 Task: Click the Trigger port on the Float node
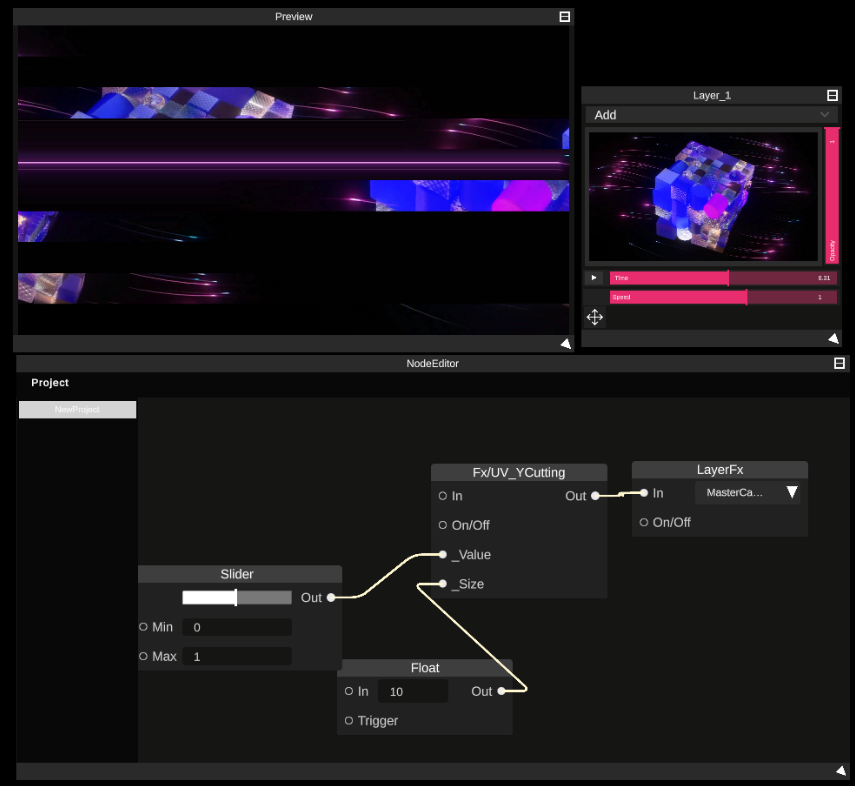click(x=347, y=720)
